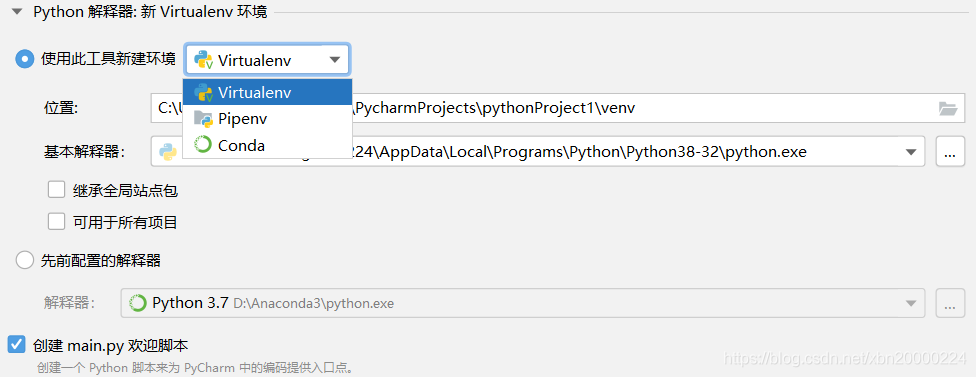Click the ... button beside 解释器 dropdown
Screen dimensions: 976x377
950,304
